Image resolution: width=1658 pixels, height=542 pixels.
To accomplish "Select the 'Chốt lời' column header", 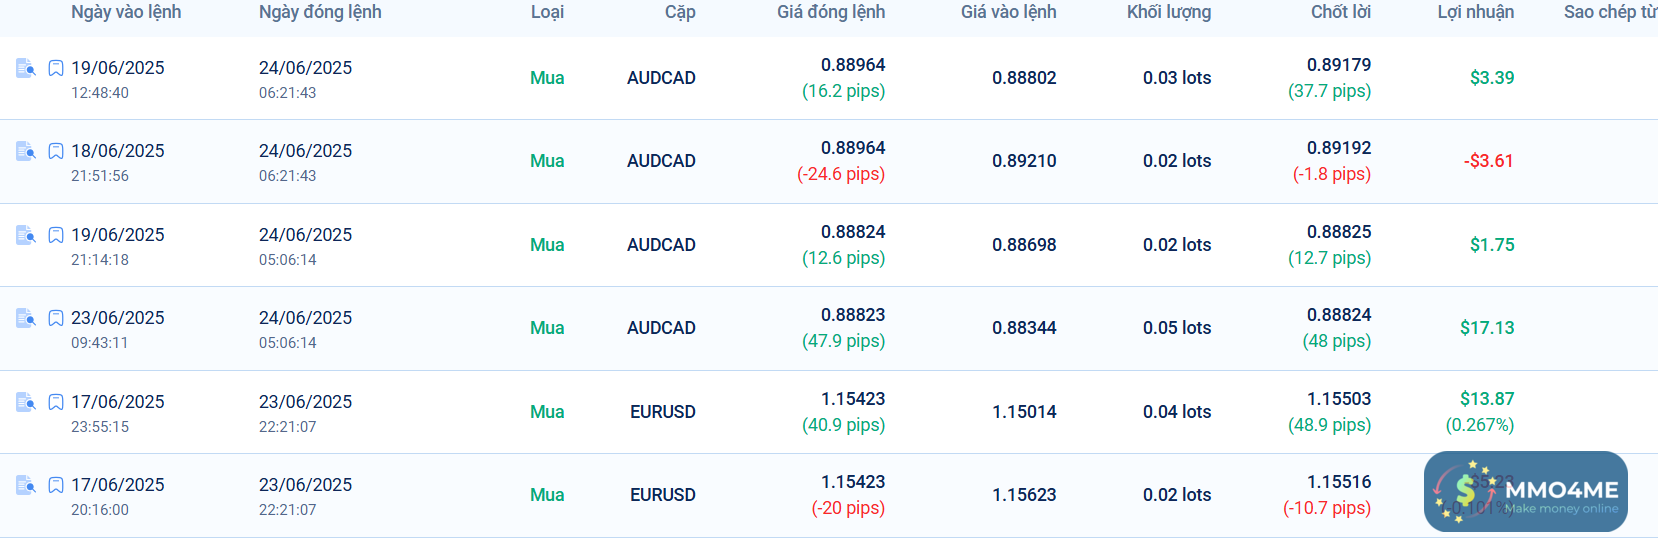I will [x=1340, y=12].
